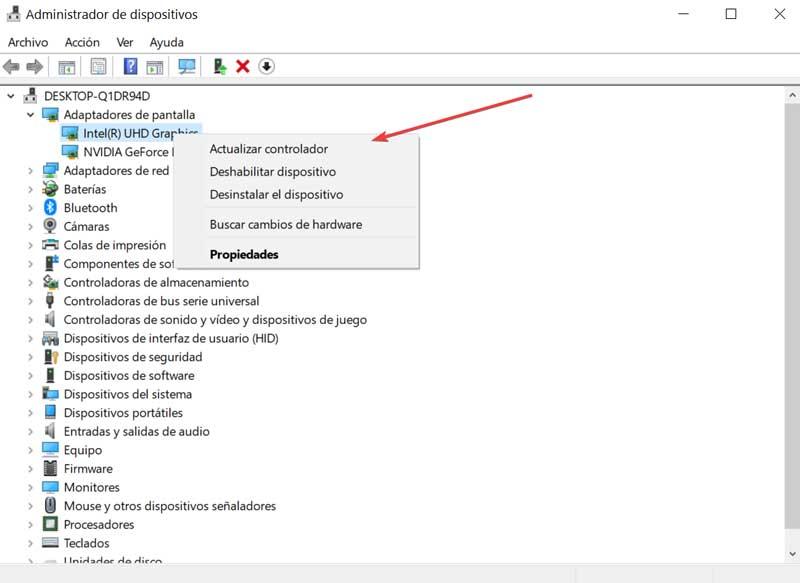Close the Administrador de dispositivos window
Viewport: 800px width, 583px height.
tap(779, 14)
